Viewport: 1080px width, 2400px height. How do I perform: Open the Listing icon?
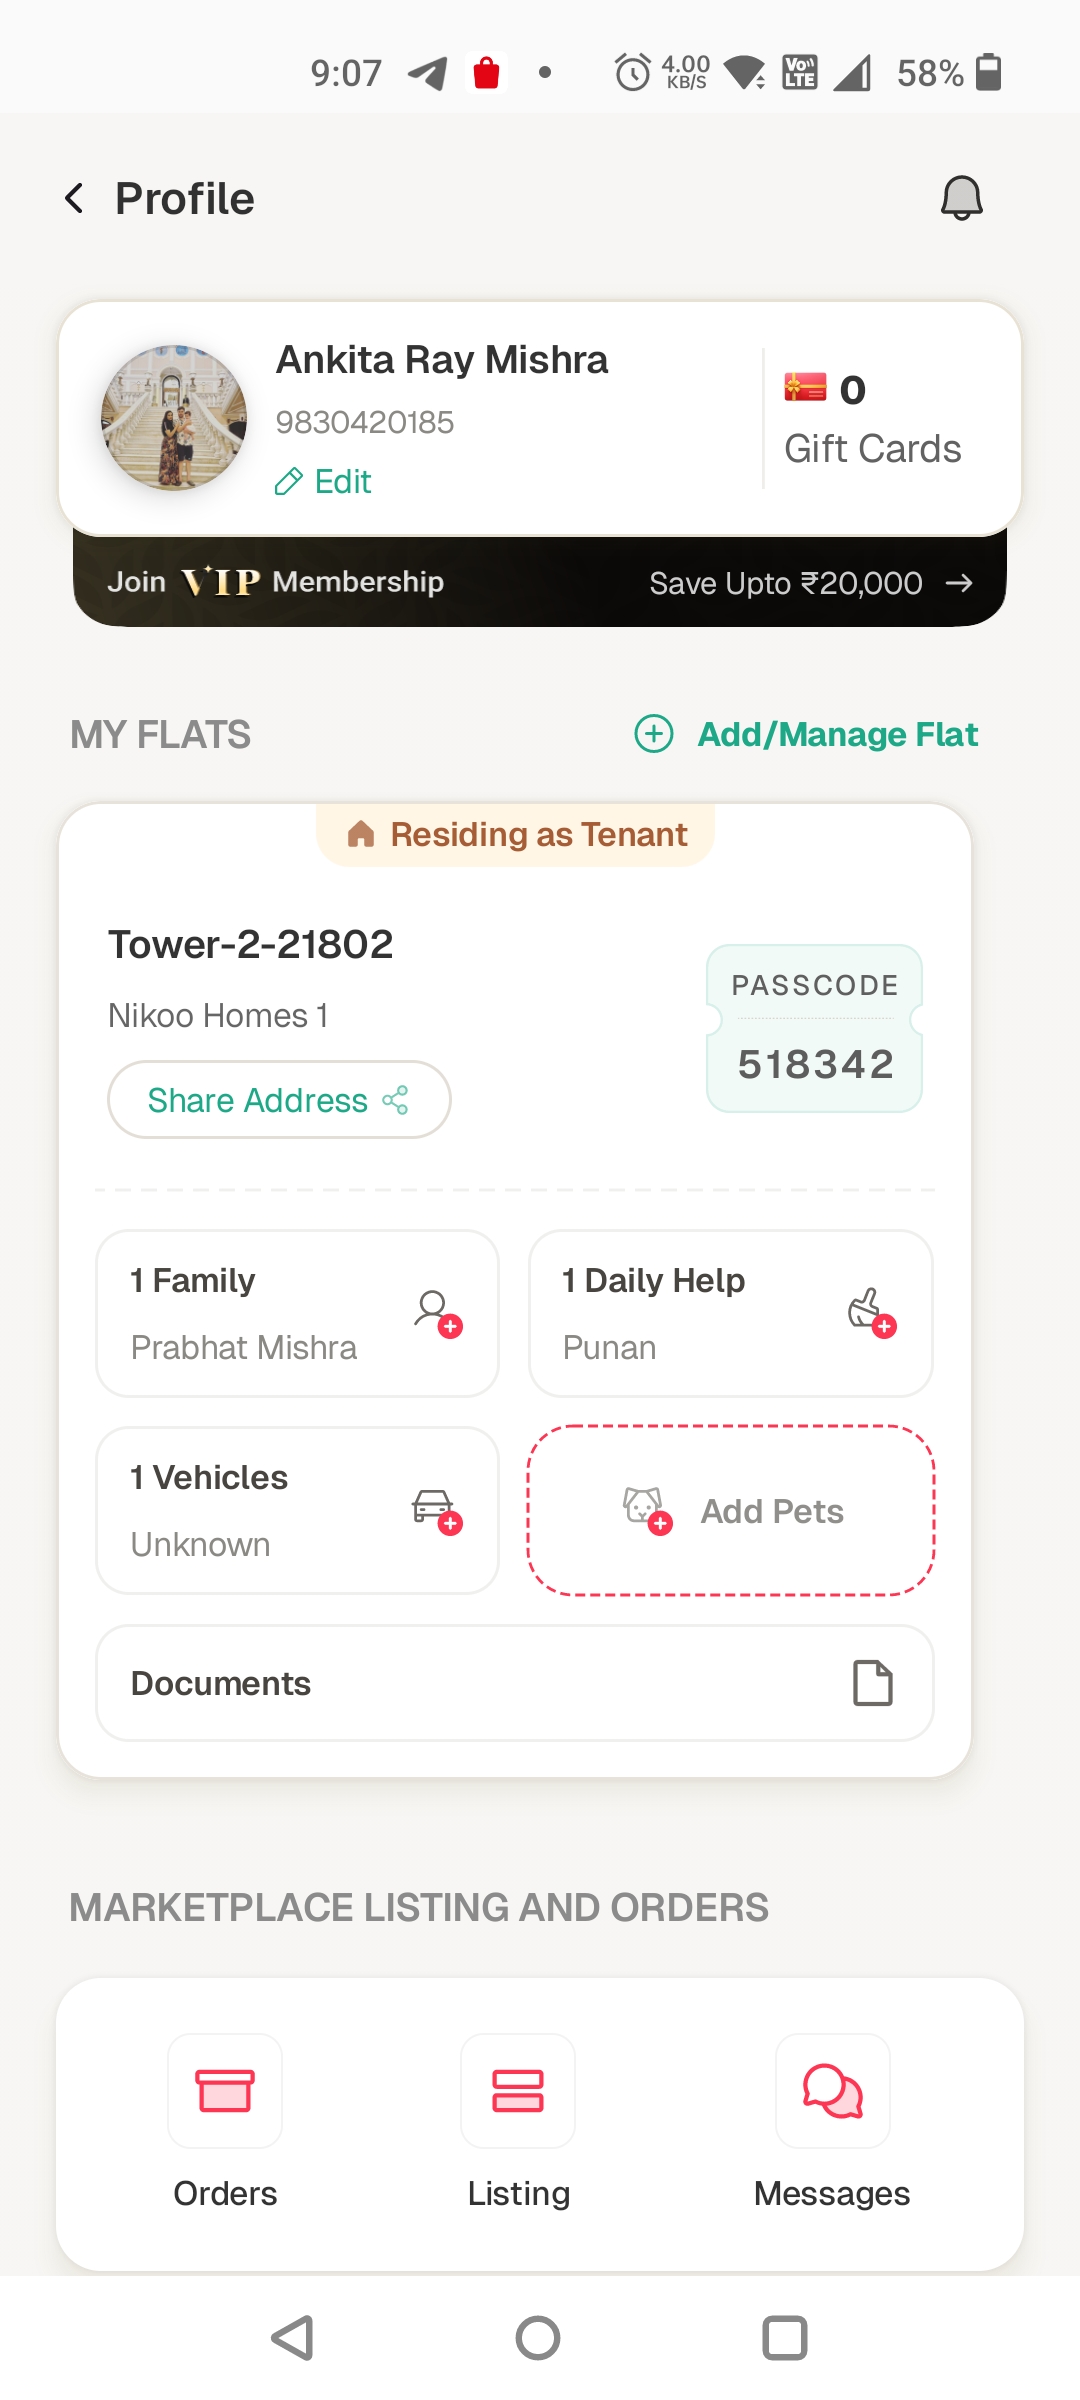tap(518, 2091)
